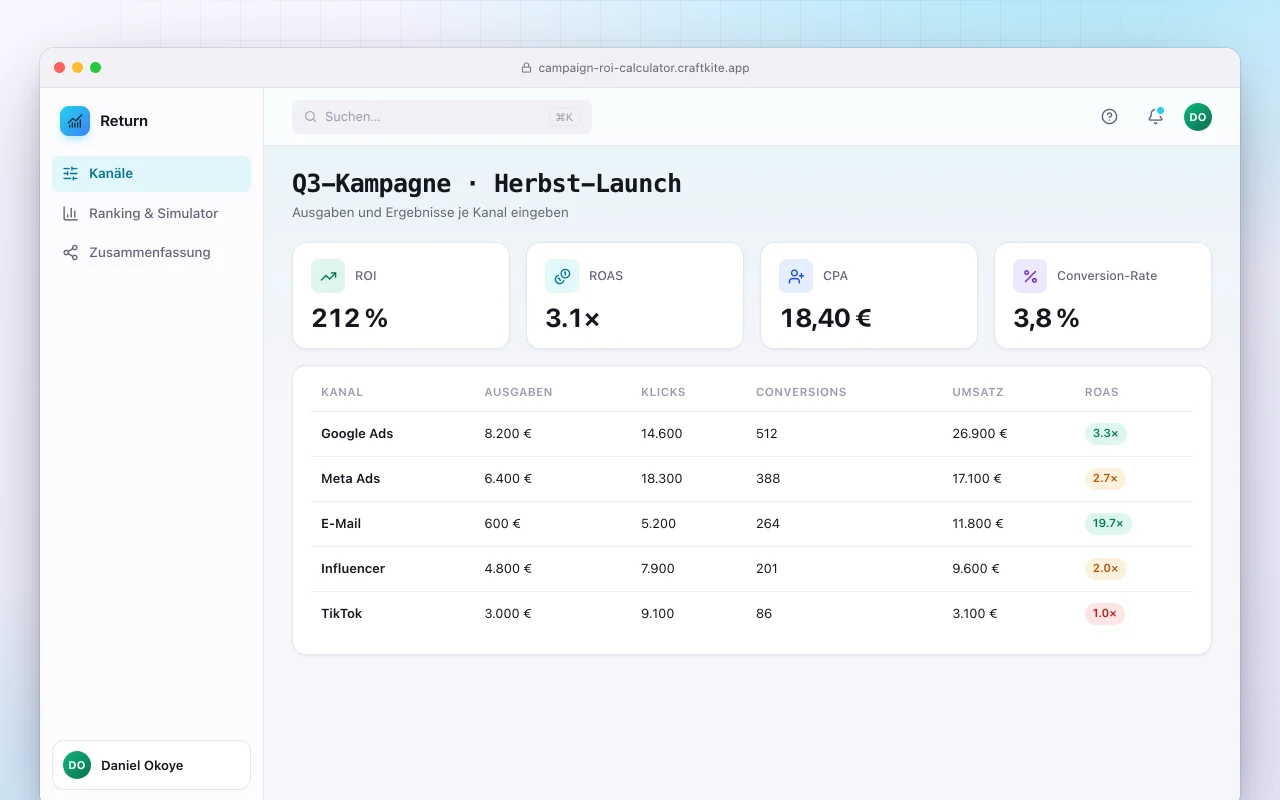Select the TikTok channel name
Image resolution: width=1280 pixels, height=800 pixels.
(x=342, y=614)
